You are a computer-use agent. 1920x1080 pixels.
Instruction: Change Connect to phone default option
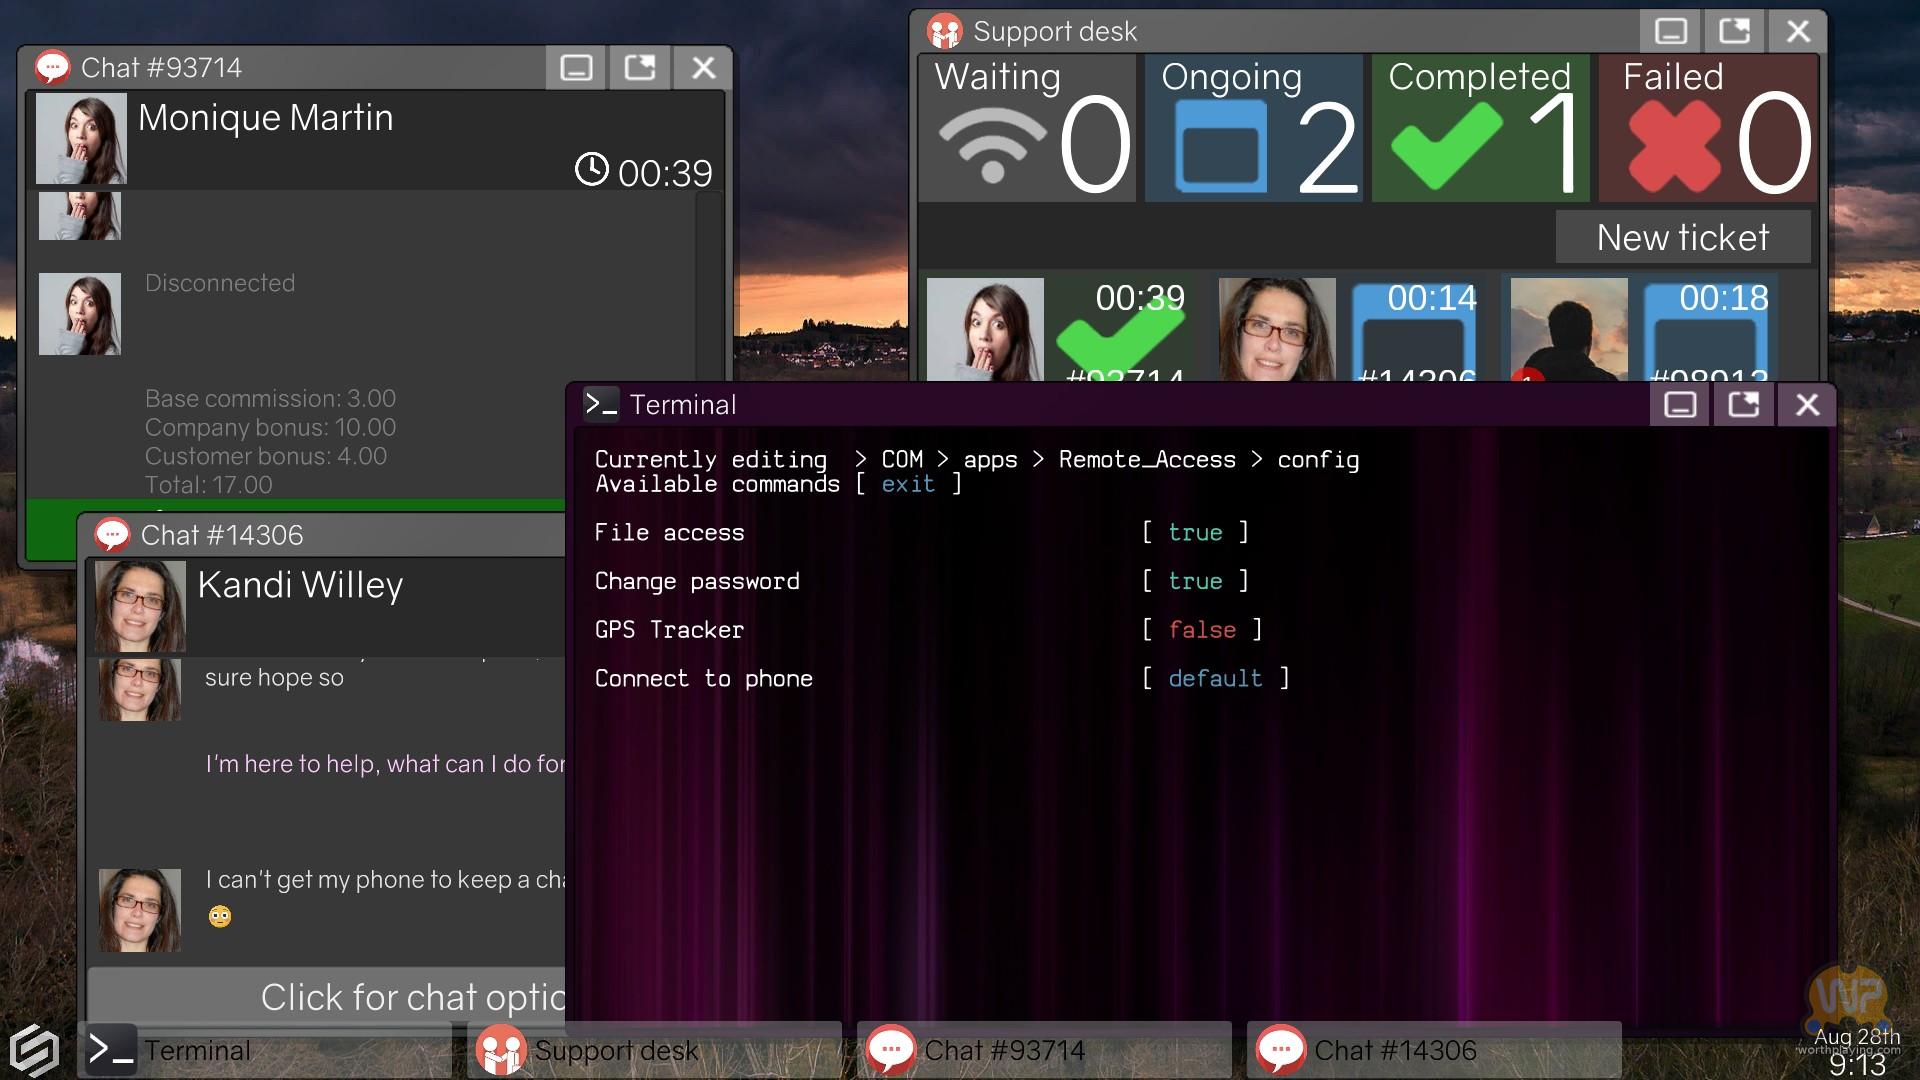click(x=1215, y=679)
